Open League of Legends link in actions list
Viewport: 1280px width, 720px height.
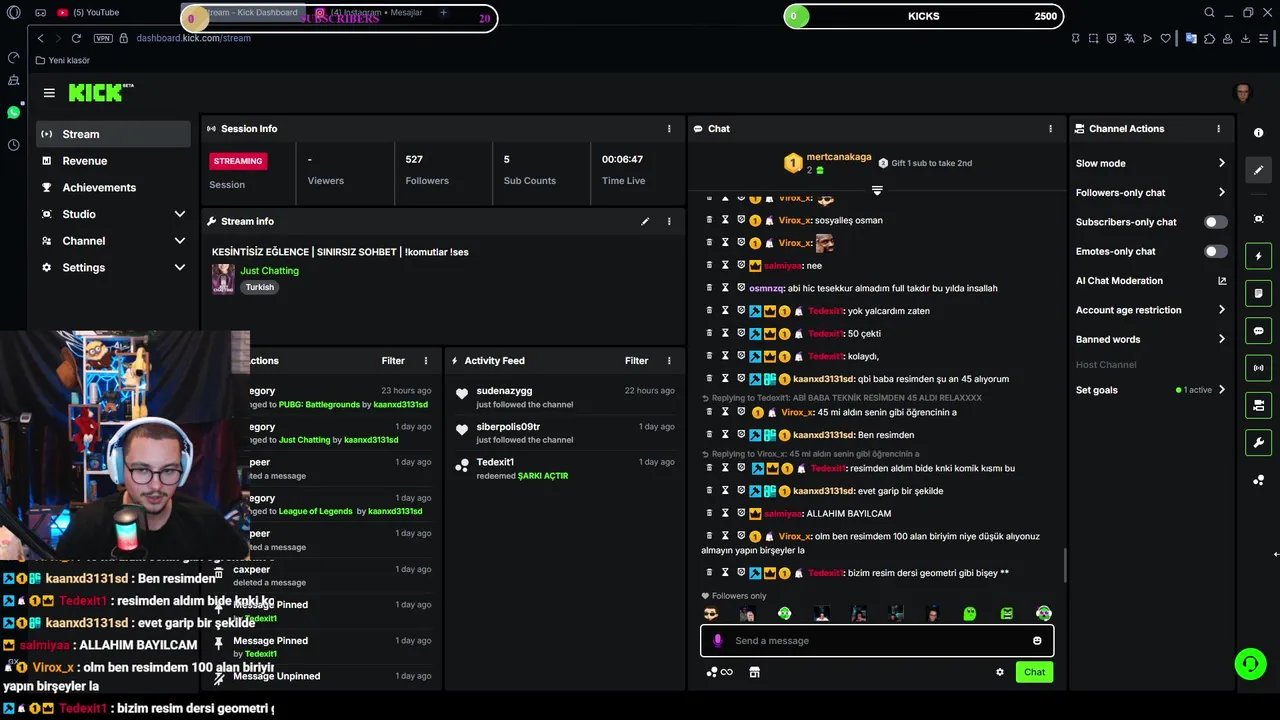315,511
